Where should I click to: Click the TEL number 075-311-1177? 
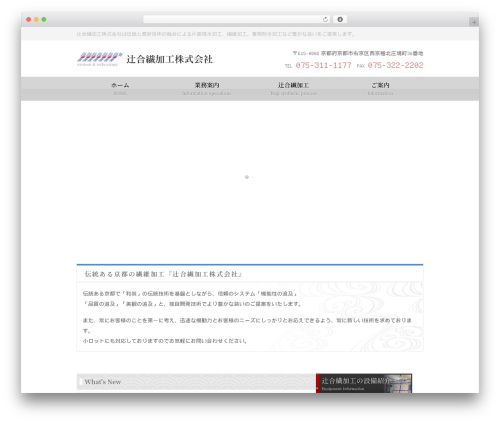pos(323,65)
